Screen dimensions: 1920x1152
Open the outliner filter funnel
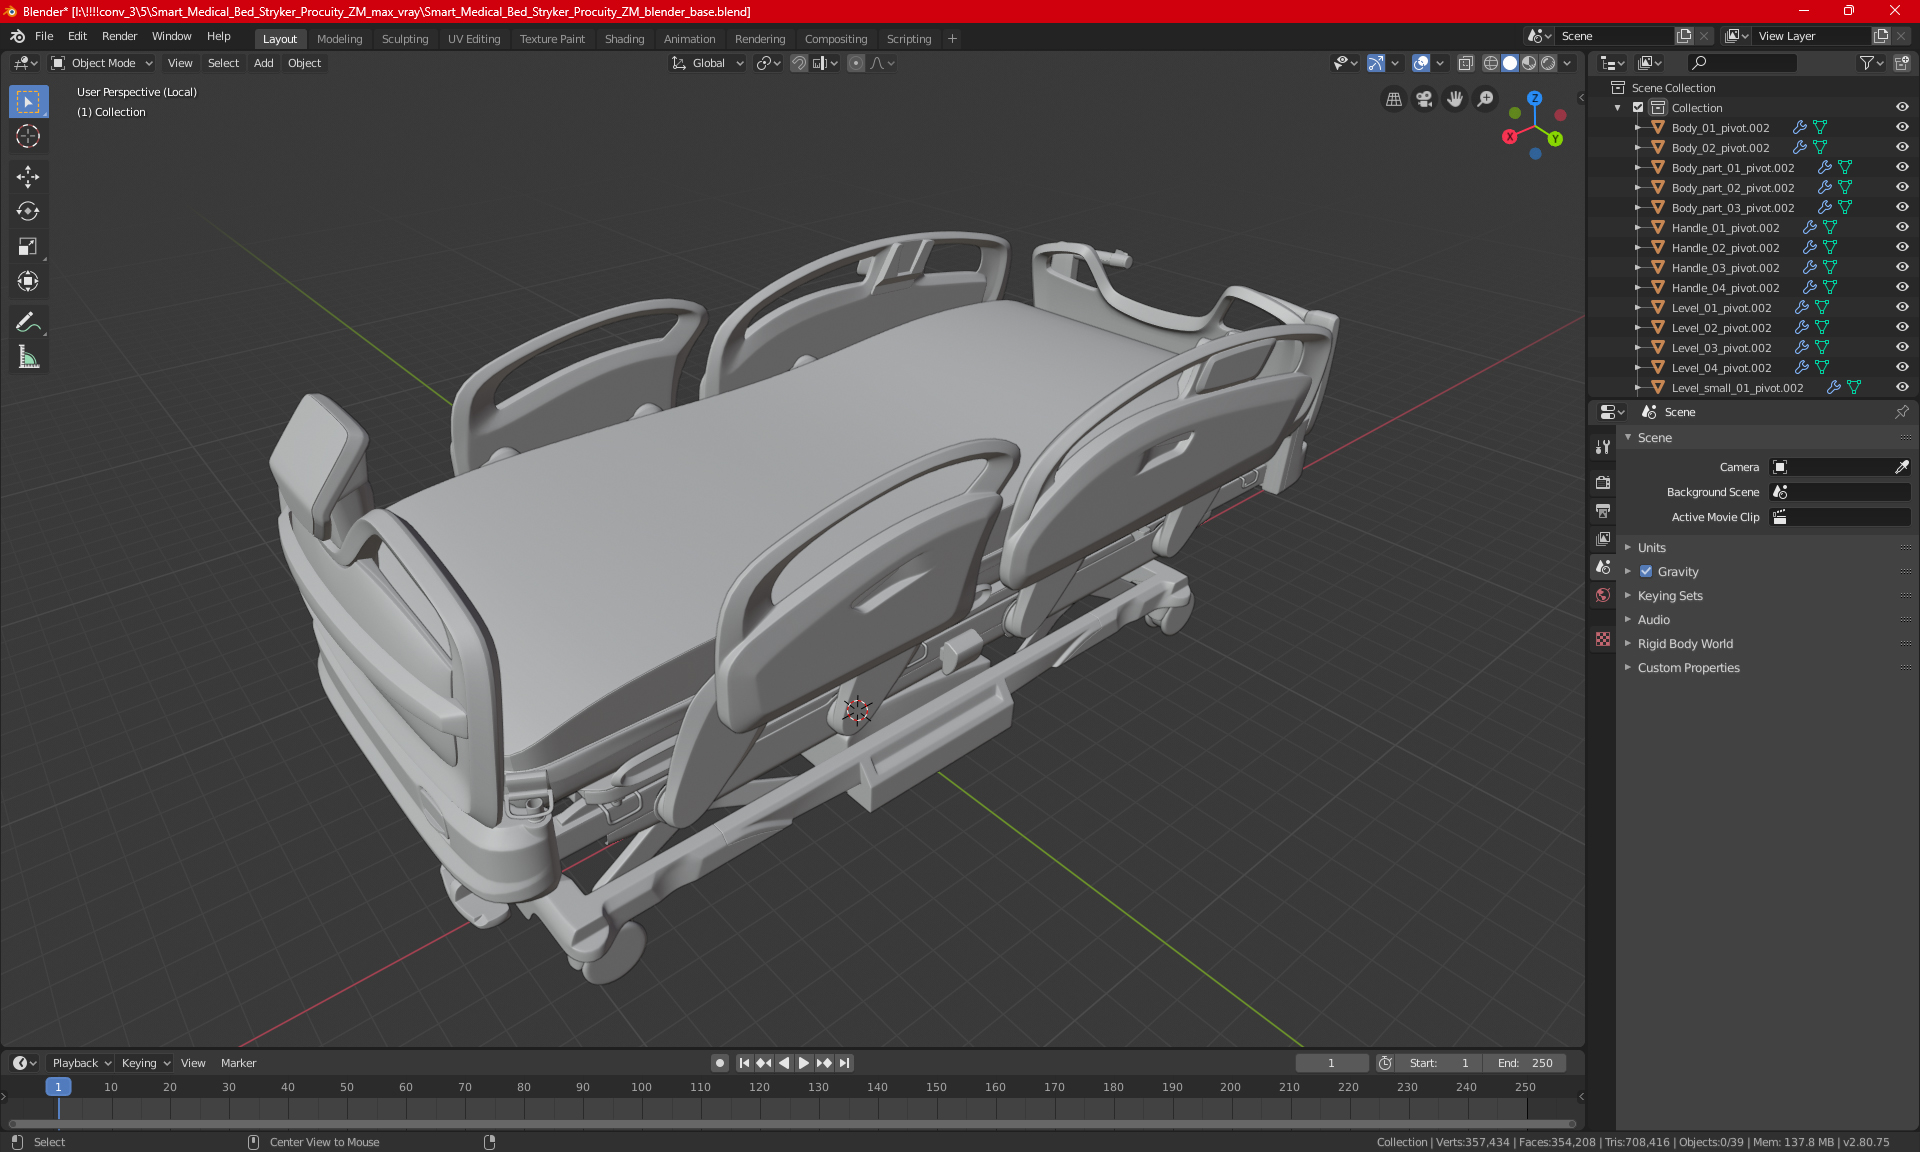(1871, 63)
